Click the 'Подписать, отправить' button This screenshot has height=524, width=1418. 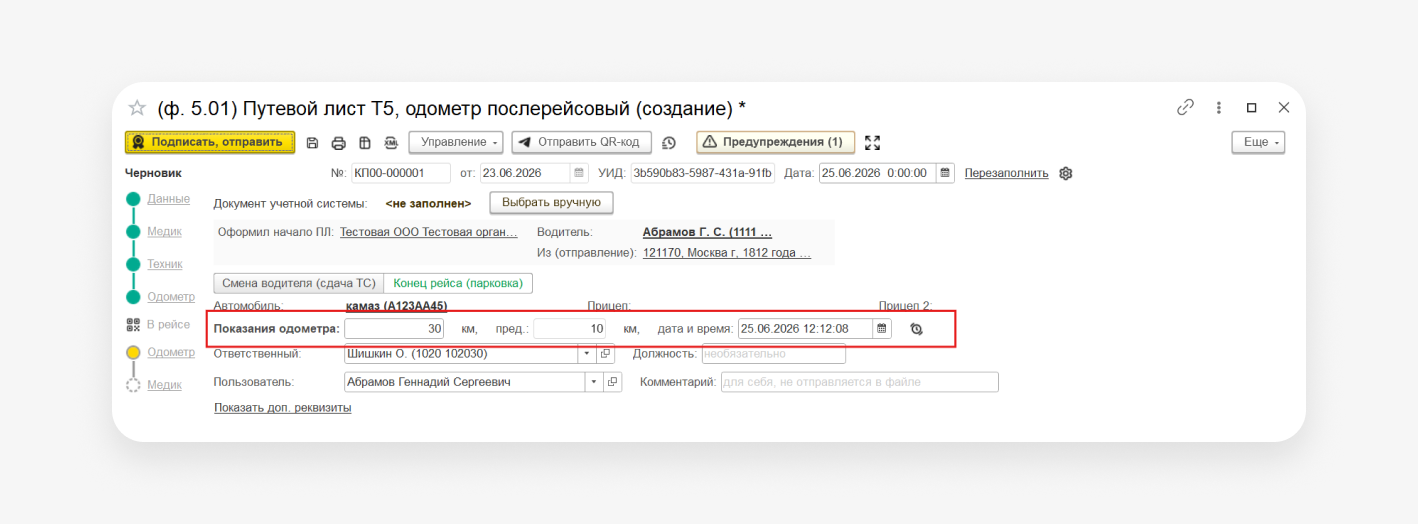210,143
